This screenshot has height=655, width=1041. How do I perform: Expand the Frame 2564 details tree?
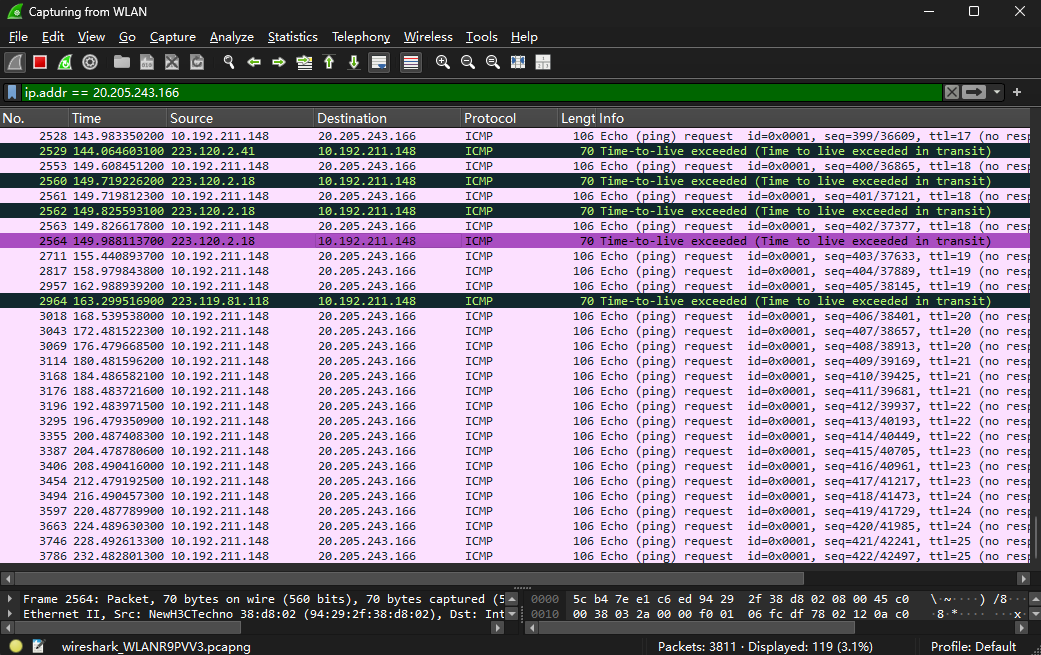pos(9,599)
